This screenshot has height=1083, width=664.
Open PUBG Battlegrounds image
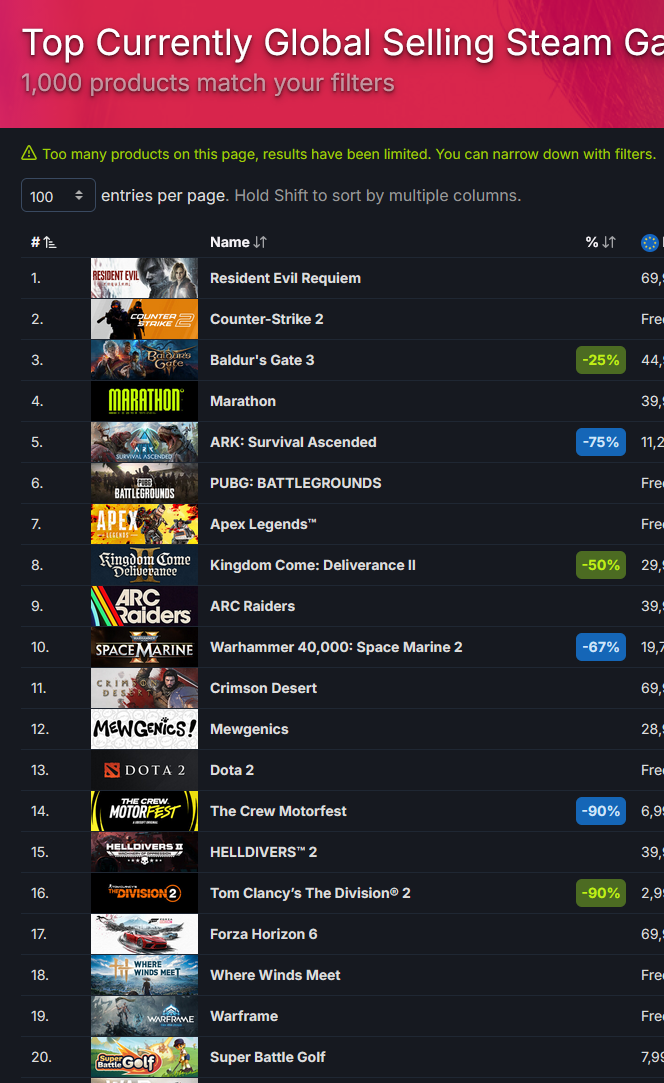[144, 483]
